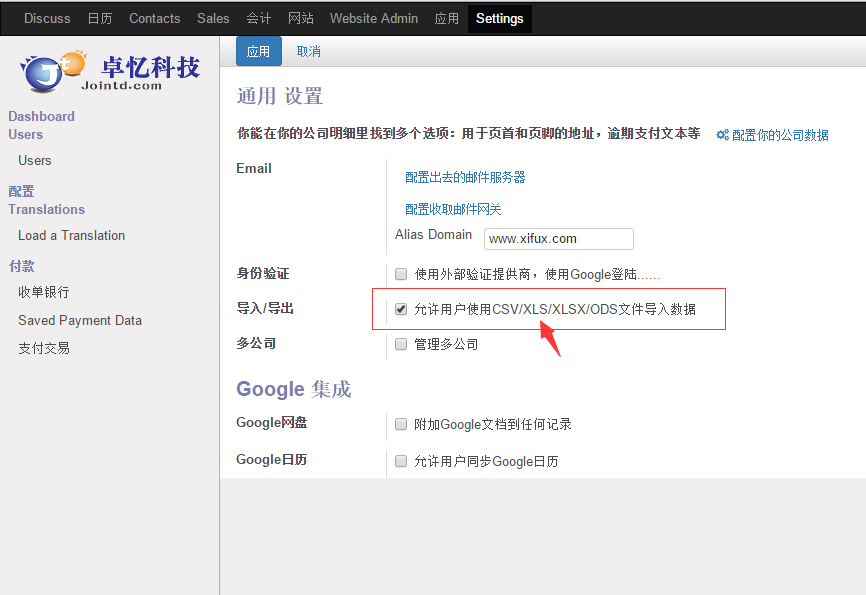Screen dimensions: 866x595
Task: Open Saved Payment Data in sidebar
Action: pos(80,320)
